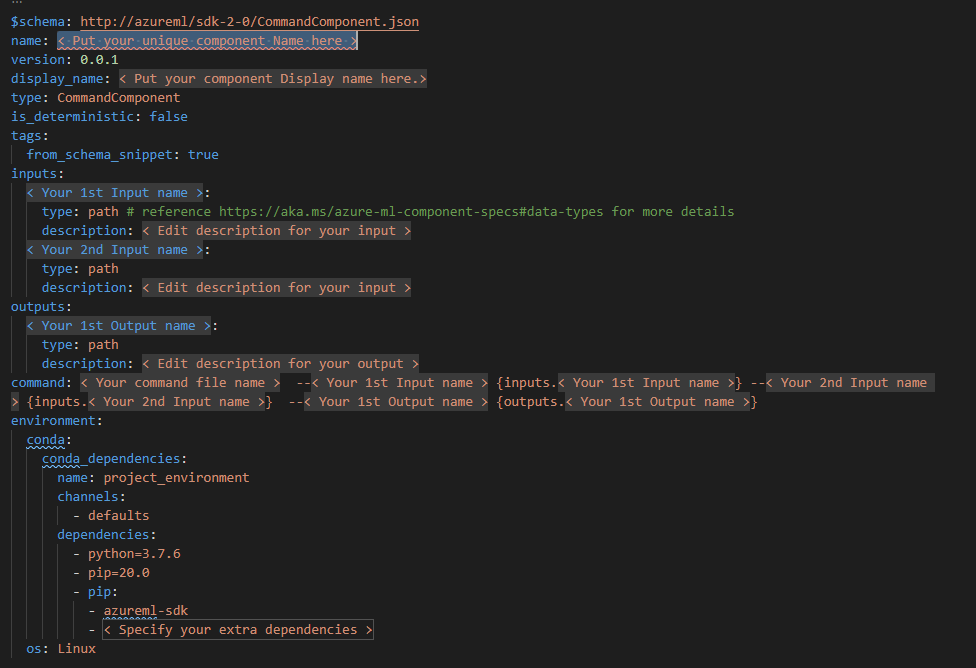Click the display_name key
The height and width of the screenshot is (668, 976).
[x=57, y=79]
